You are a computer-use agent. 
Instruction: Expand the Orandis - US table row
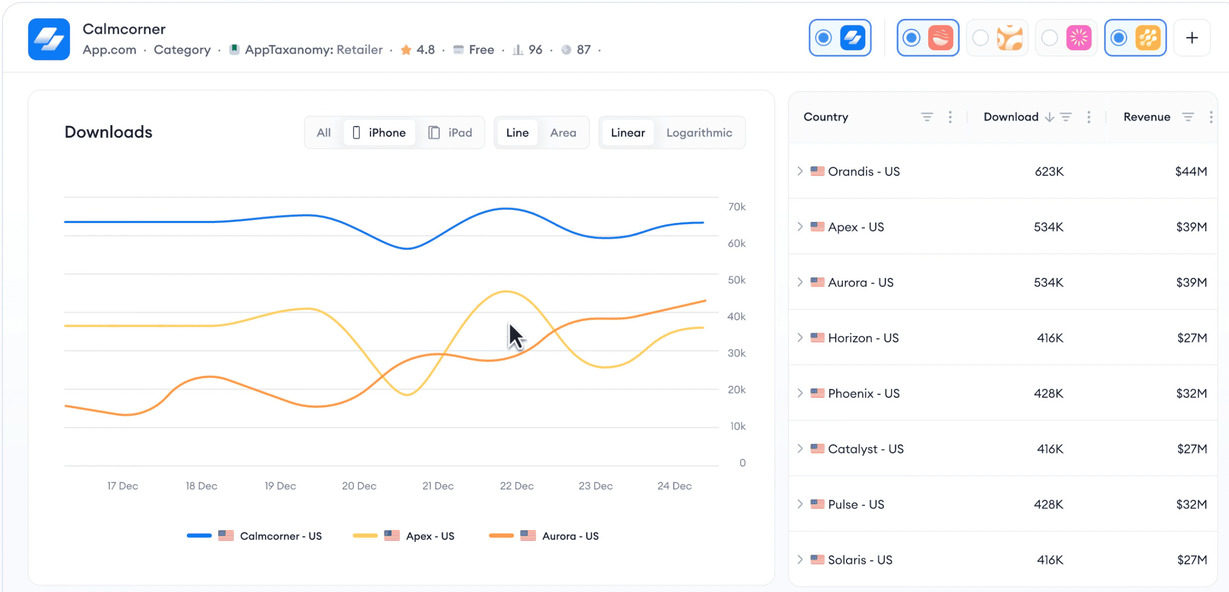pos(800,172)
